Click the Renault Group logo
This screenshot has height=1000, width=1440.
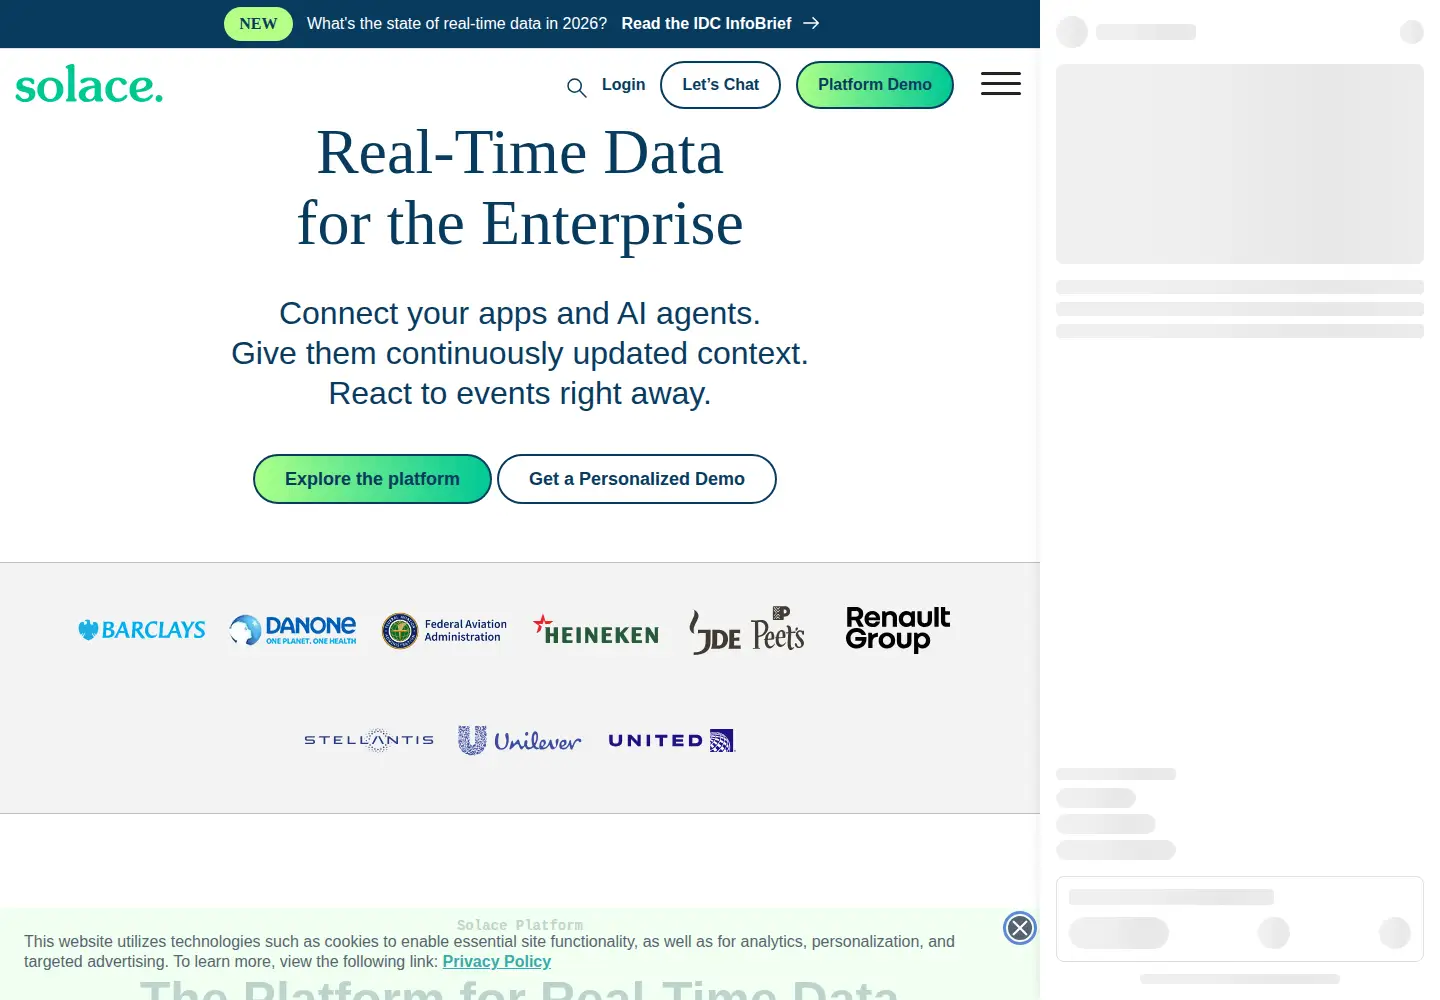898,630
